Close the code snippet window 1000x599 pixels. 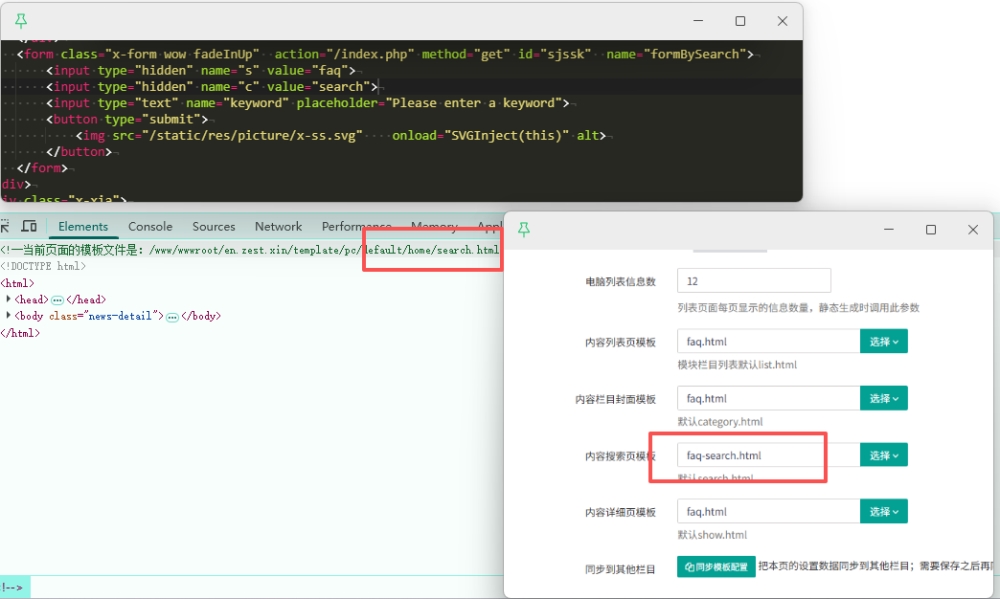pos(782,21)
